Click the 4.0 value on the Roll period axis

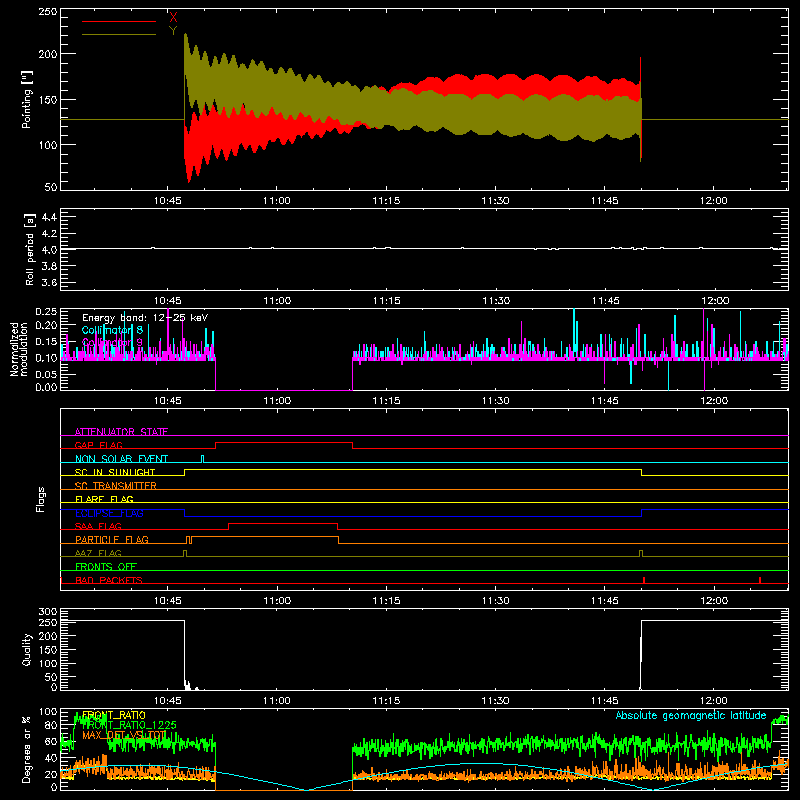(49, 250)
